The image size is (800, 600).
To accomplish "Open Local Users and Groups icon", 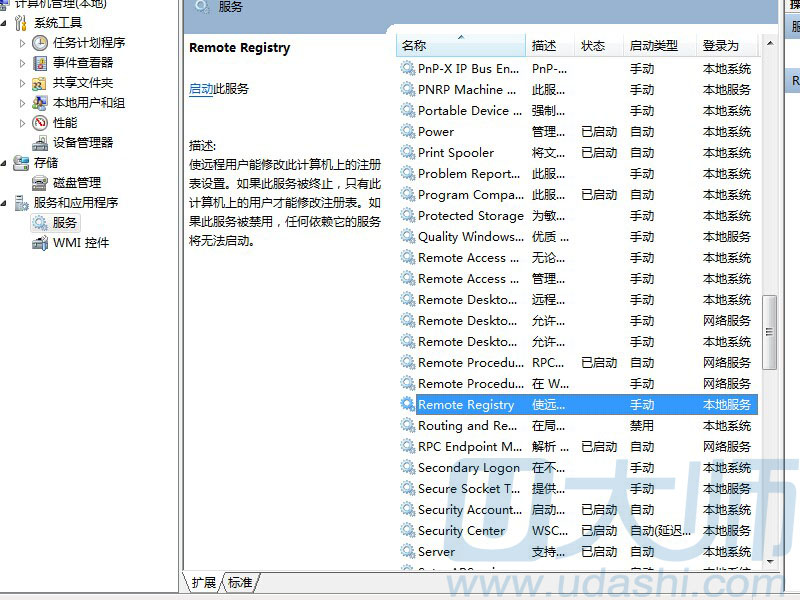I will point(40,103).
